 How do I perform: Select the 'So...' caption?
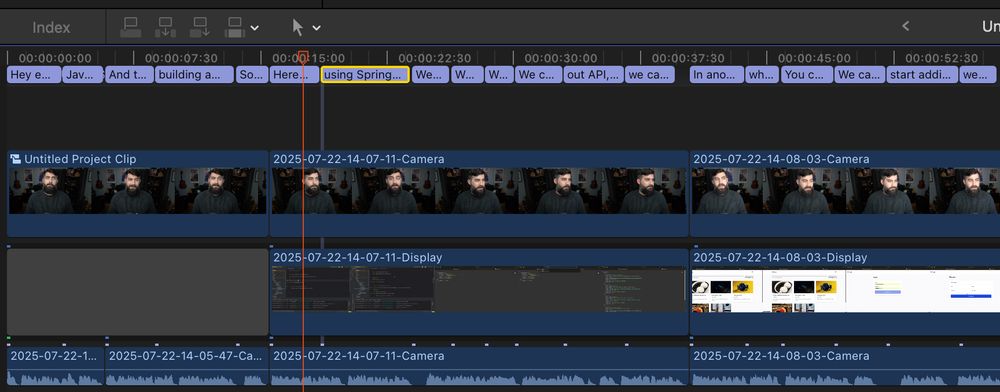(x=253, y=75)
